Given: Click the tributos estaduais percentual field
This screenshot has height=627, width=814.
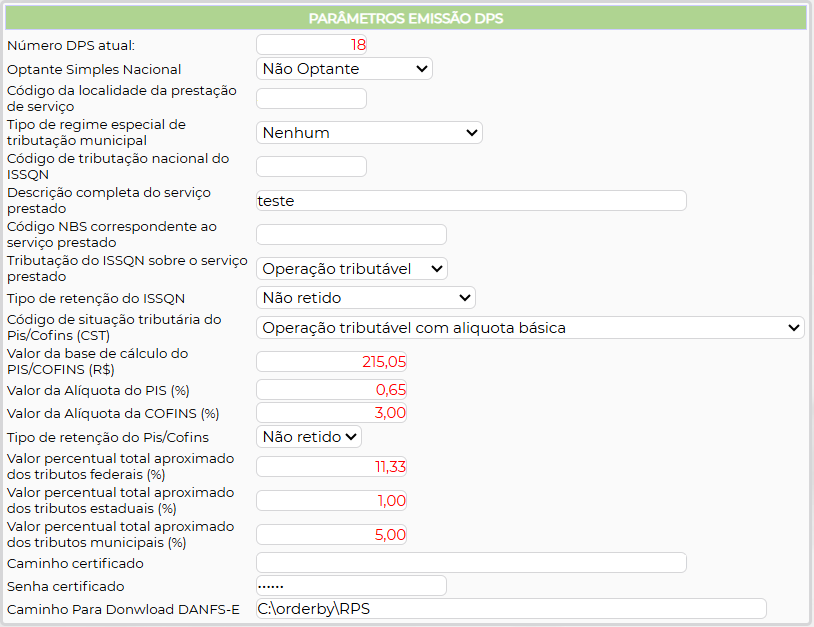Looking at the screenshot, I should (332, 500).
